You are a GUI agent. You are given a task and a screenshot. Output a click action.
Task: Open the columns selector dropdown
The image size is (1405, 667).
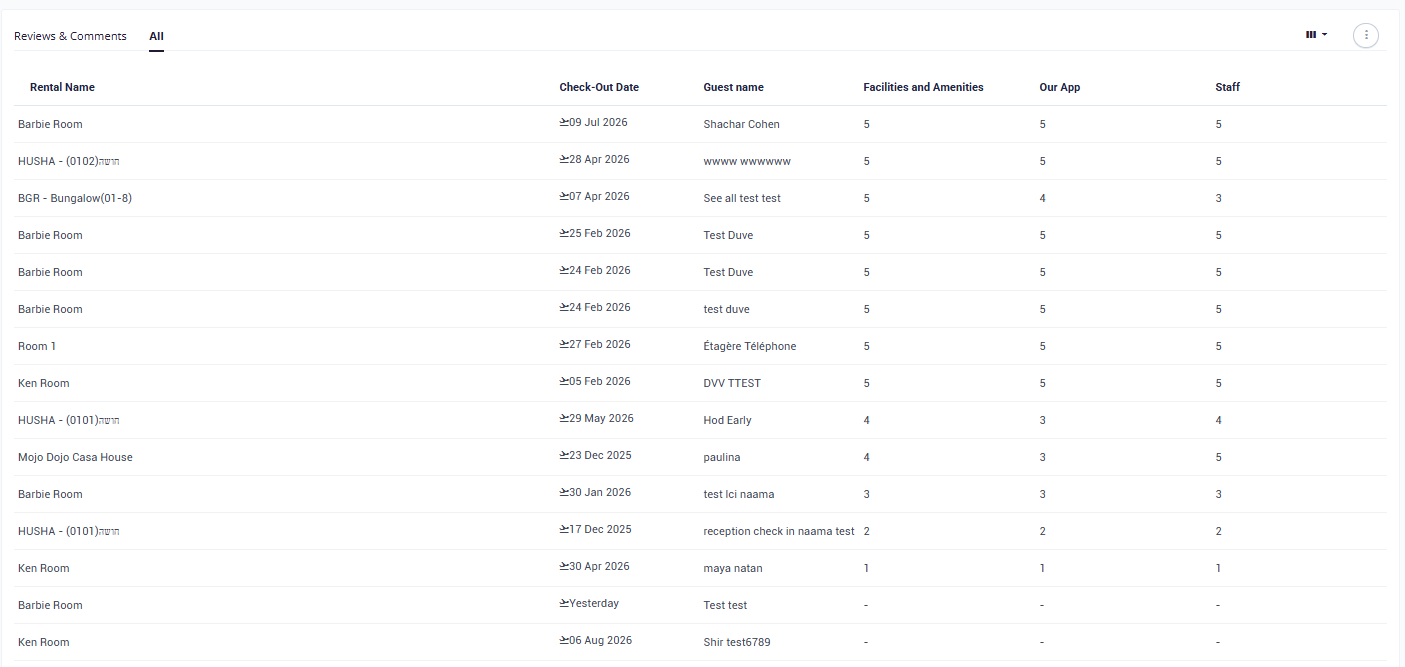(1317, 35)
